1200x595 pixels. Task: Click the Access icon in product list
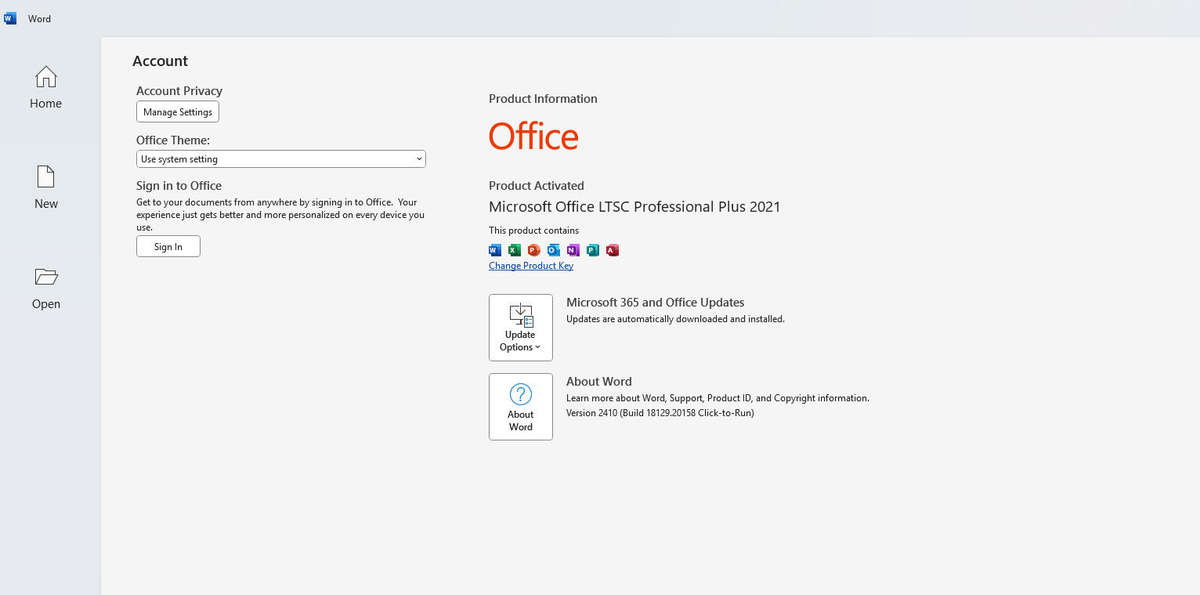(x=612, y=250)
